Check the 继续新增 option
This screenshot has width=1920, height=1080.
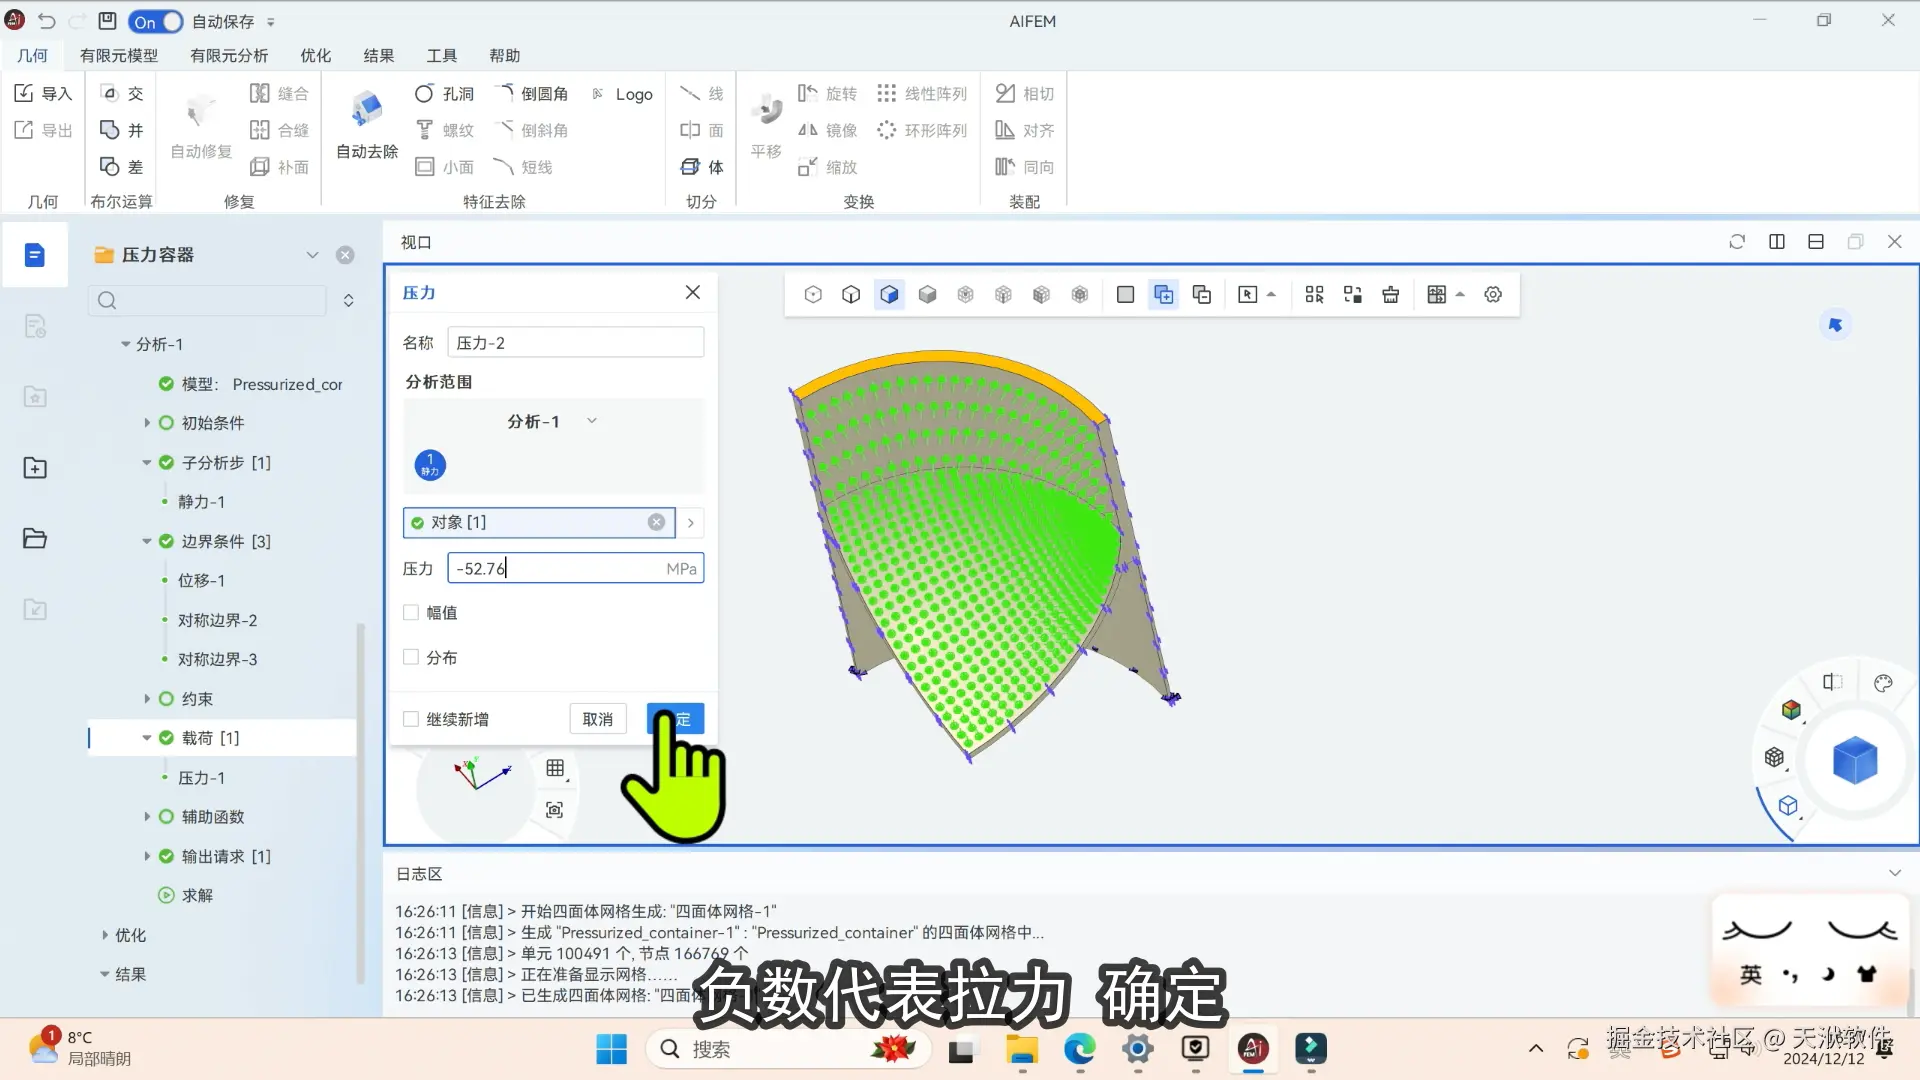[411, 719]
